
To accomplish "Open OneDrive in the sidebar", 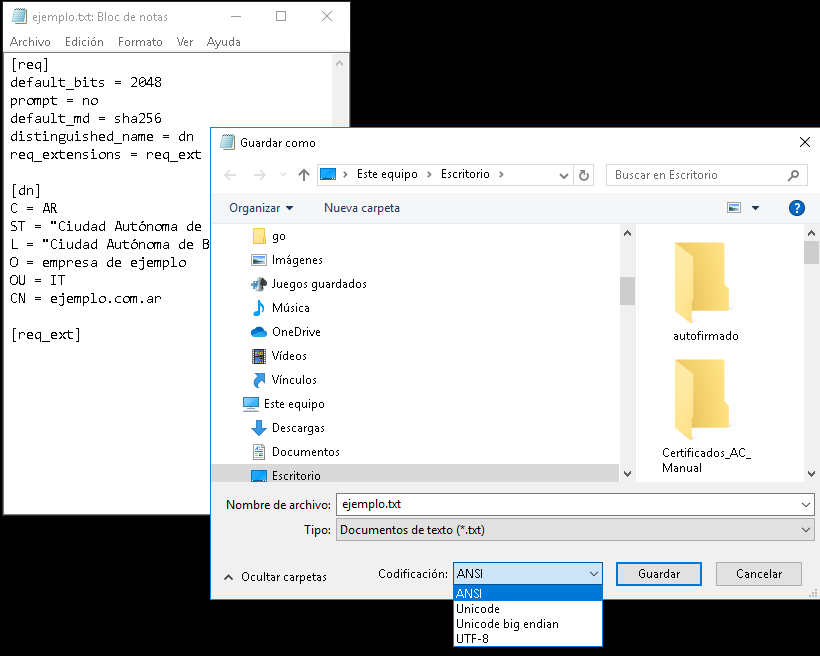I will (x=295, y=332).
